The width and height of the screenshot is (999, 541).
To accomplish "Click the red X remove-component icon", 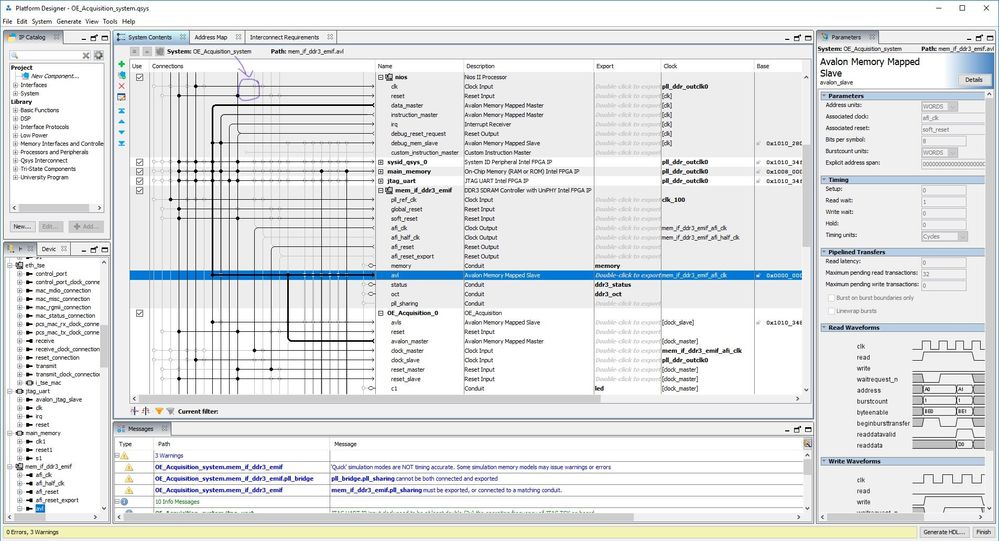I will (122, 86).
